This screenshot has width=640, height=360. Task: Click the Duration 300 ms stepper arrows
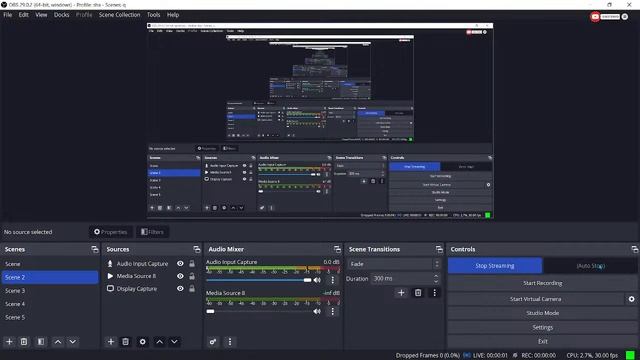click(x=436, y=279)
